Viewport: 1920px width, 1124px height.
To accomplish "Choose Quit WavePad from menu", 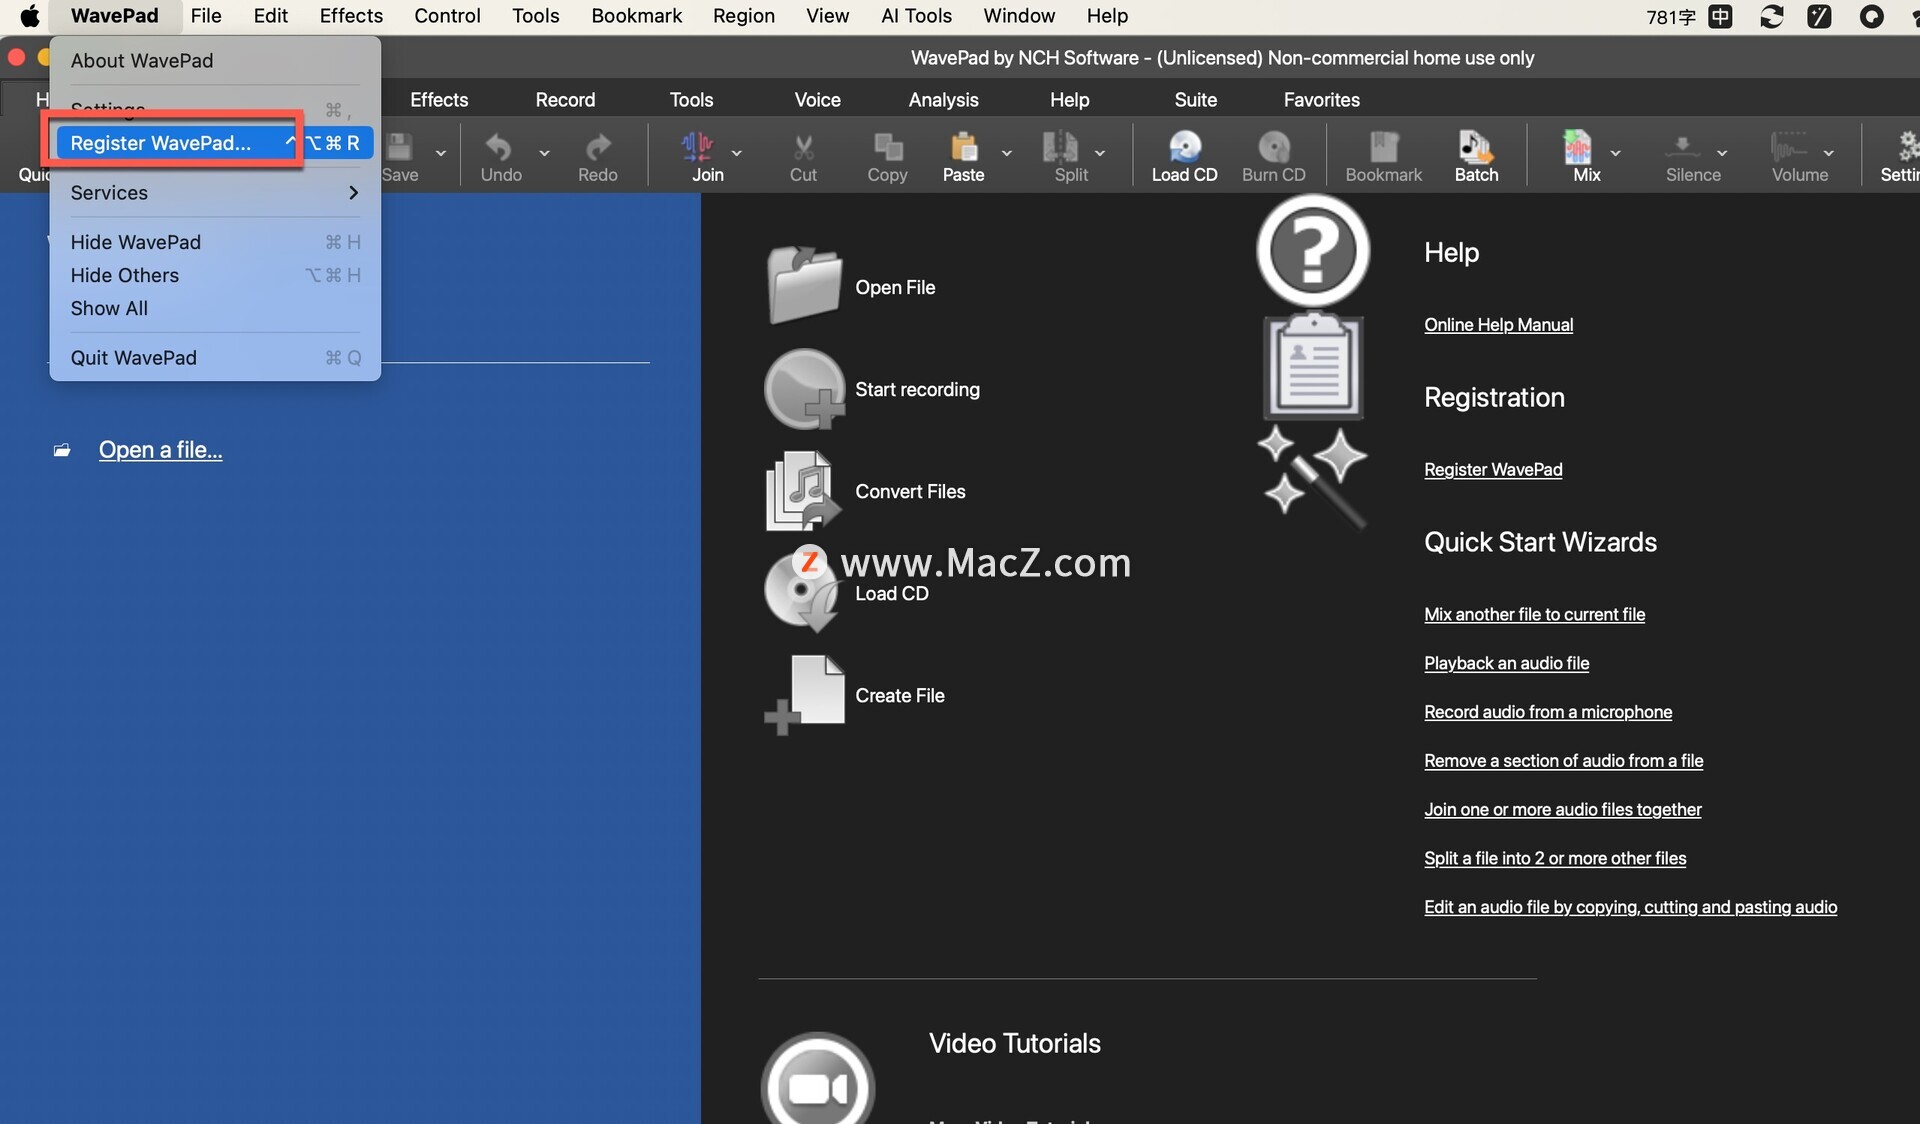I will 215,357.
